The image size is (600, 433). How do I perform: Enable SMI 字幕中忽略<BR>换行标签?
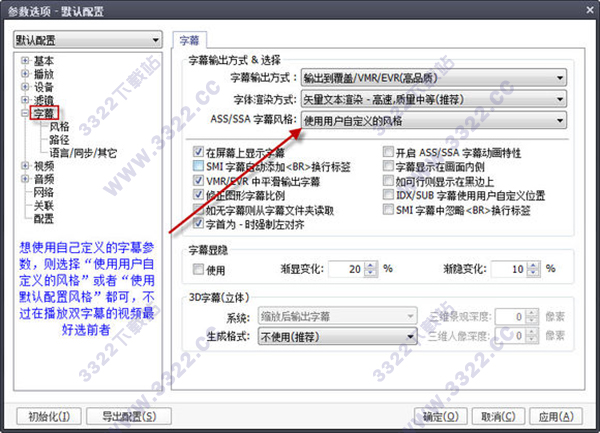(388, 209)
